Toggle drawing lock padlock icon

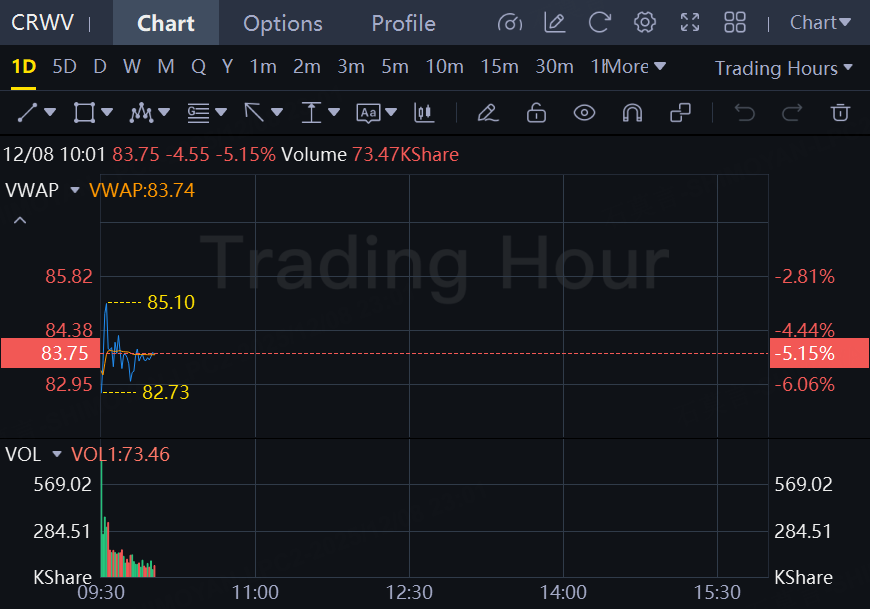[536, 113]
